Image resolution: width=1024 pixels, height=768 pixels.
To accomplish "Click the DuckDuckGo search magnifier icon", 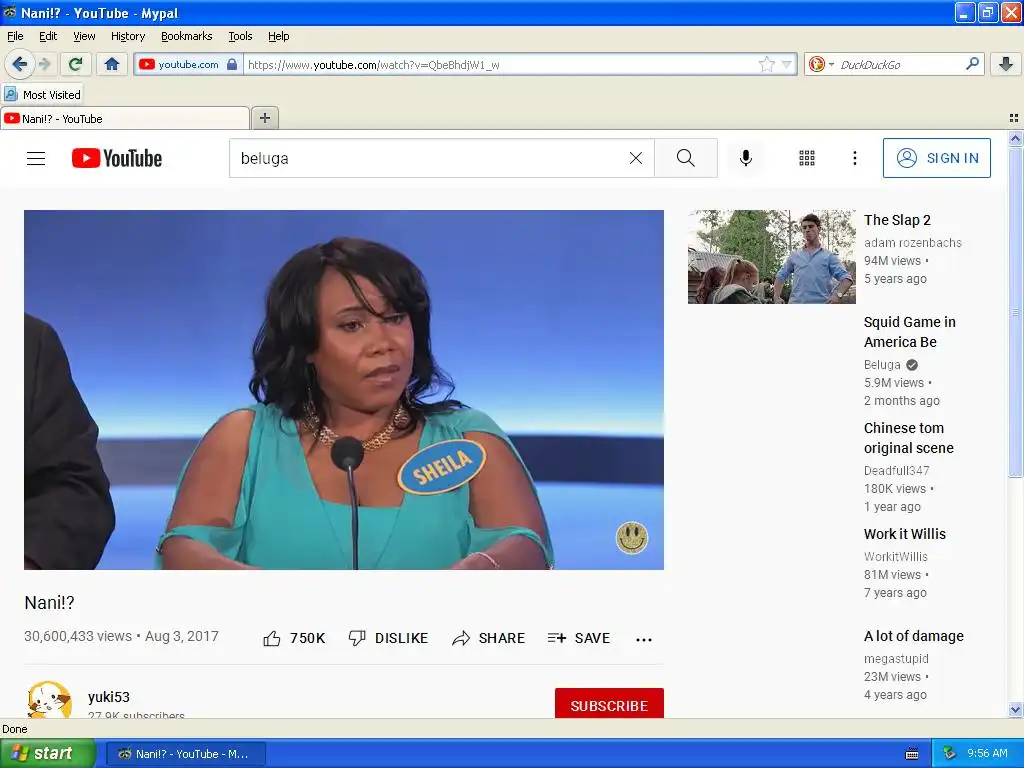I will point(972,64).
